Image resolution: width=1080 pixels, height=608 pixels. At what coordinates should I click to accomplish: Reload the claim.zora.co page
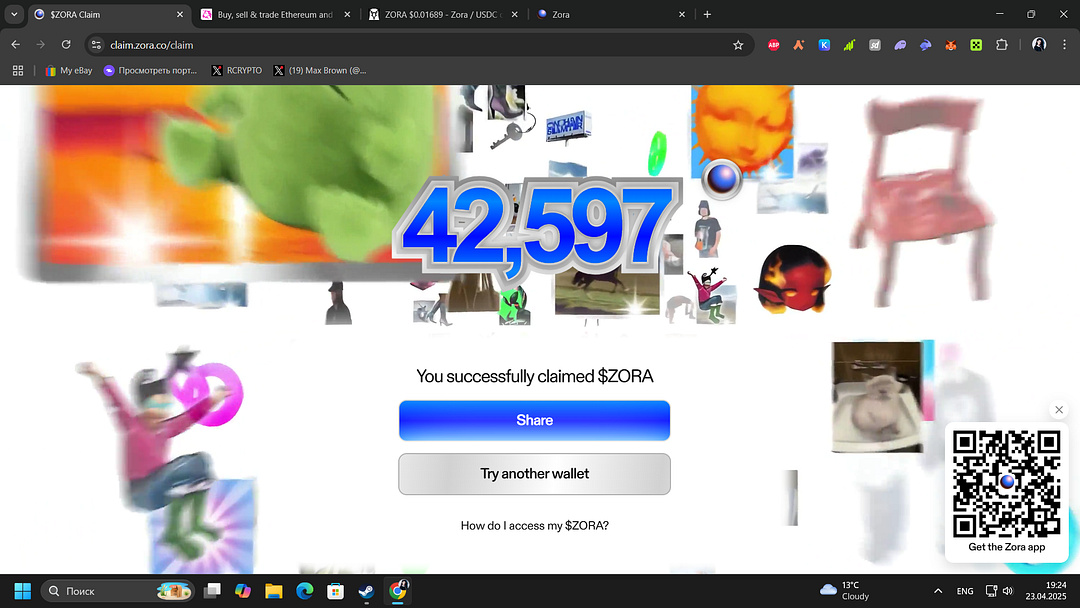click(66, 45)
